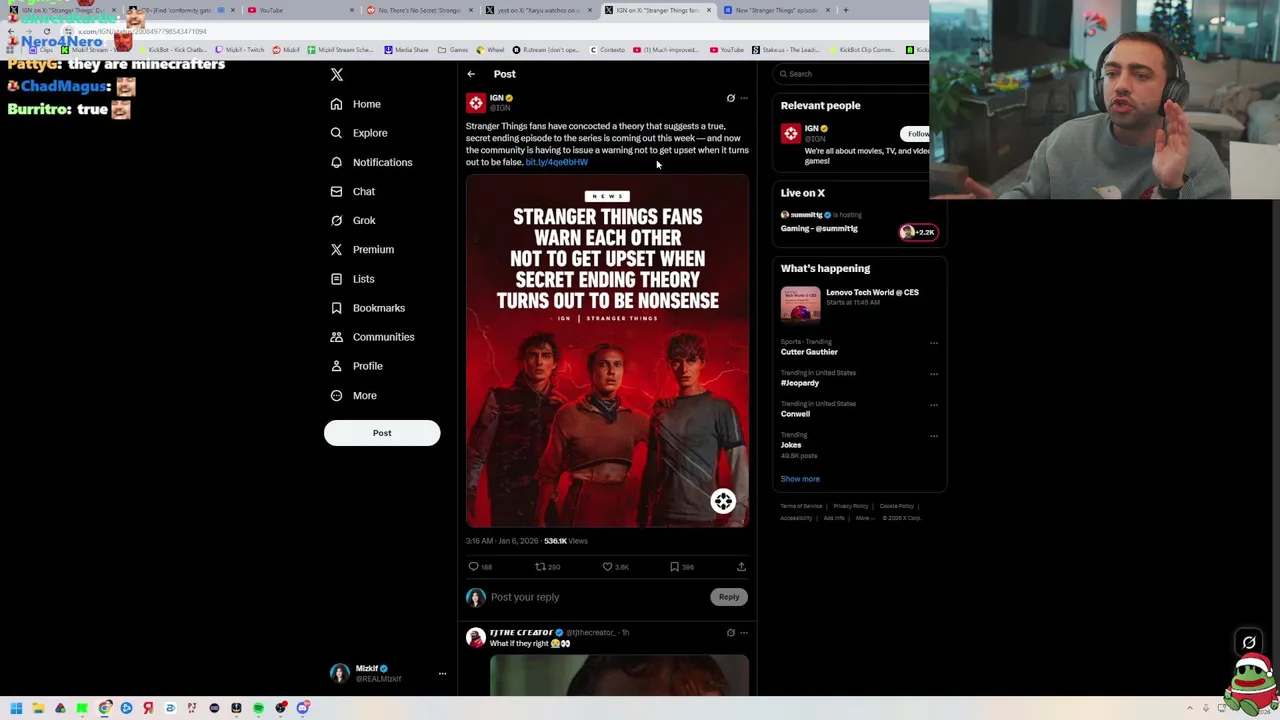
Task: Open three-dot menu on TJ's reply
Action: click(743, 633)
